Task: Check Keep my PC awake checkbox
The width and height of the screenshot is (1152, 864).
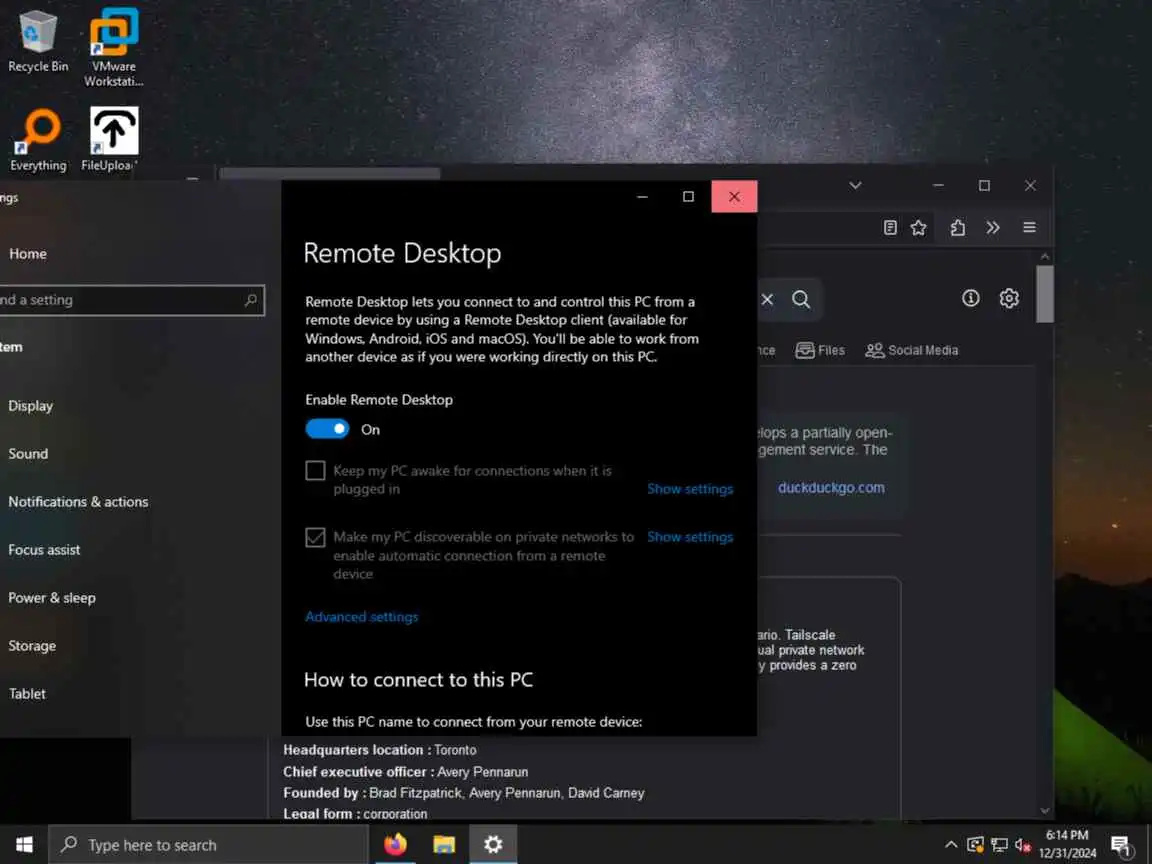Action: tap(315, 471)
